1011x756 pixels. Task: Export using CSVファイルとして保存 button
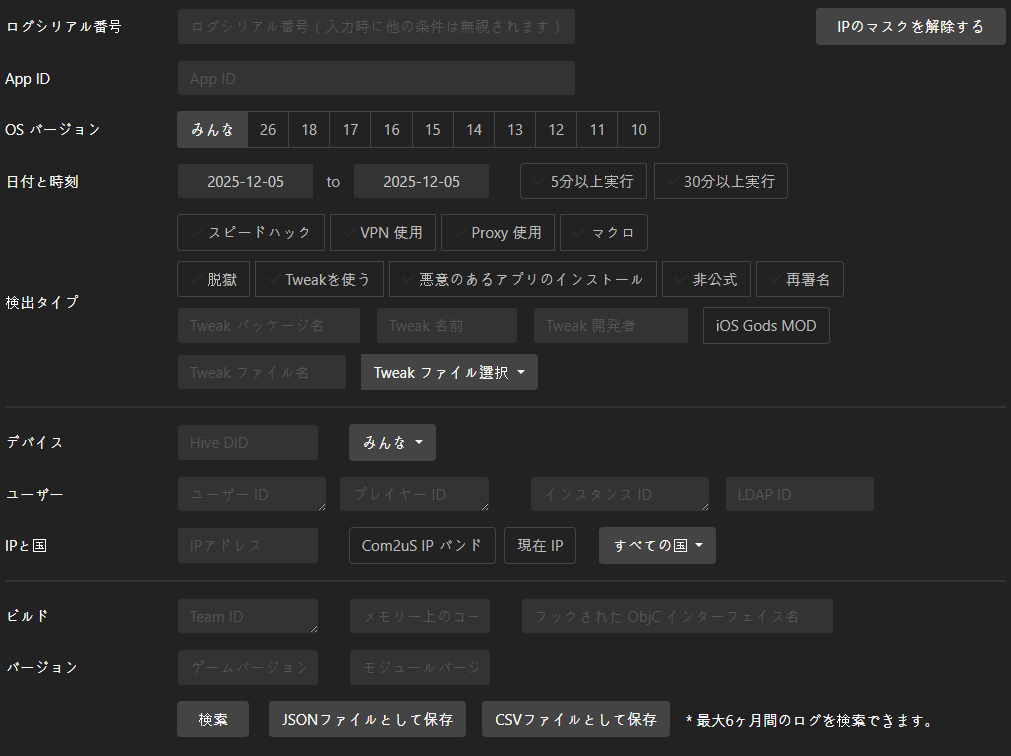(x=575, y=719)
